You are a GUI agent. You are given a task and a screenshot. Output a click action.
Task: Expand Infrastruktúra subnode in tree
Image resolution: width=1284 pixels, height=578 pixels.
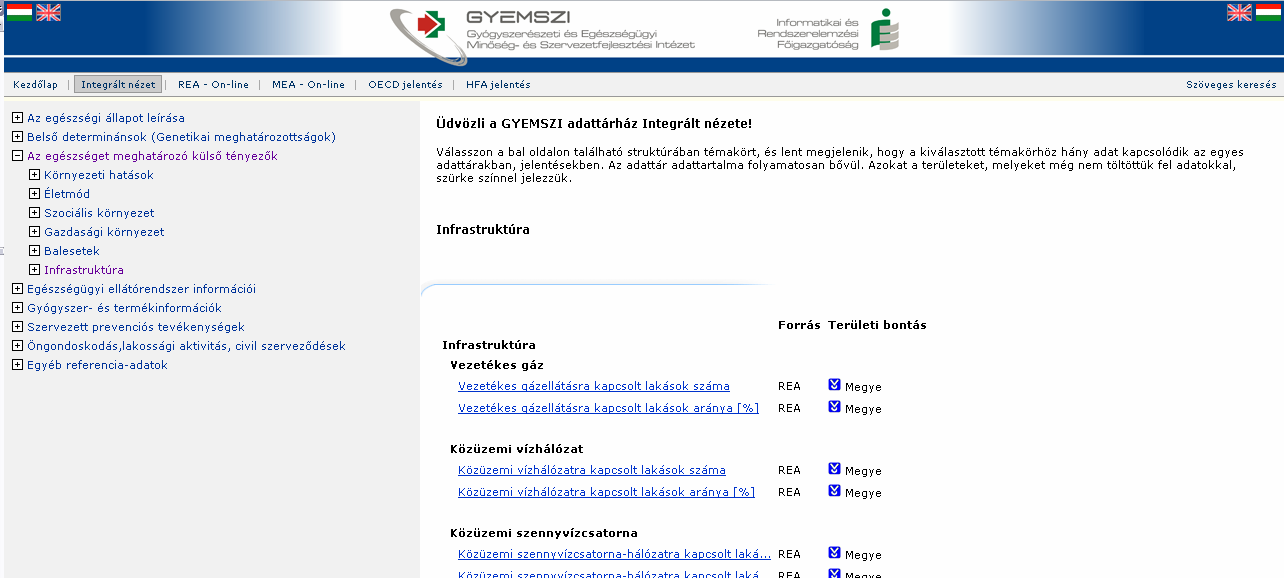[35, 270]
